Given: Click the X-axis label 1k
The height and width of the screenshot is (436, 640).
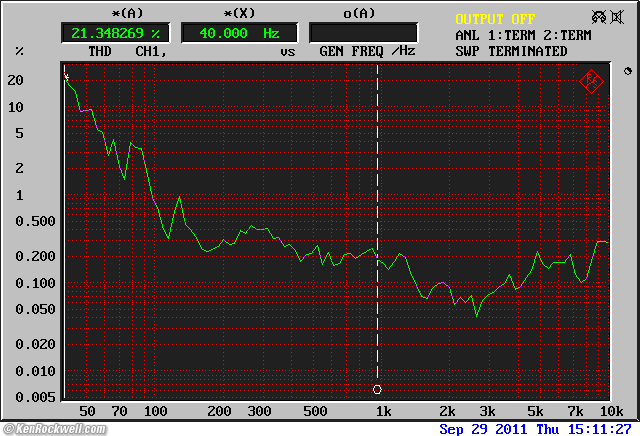Looking at the screenshot, I should coord(383,411).
